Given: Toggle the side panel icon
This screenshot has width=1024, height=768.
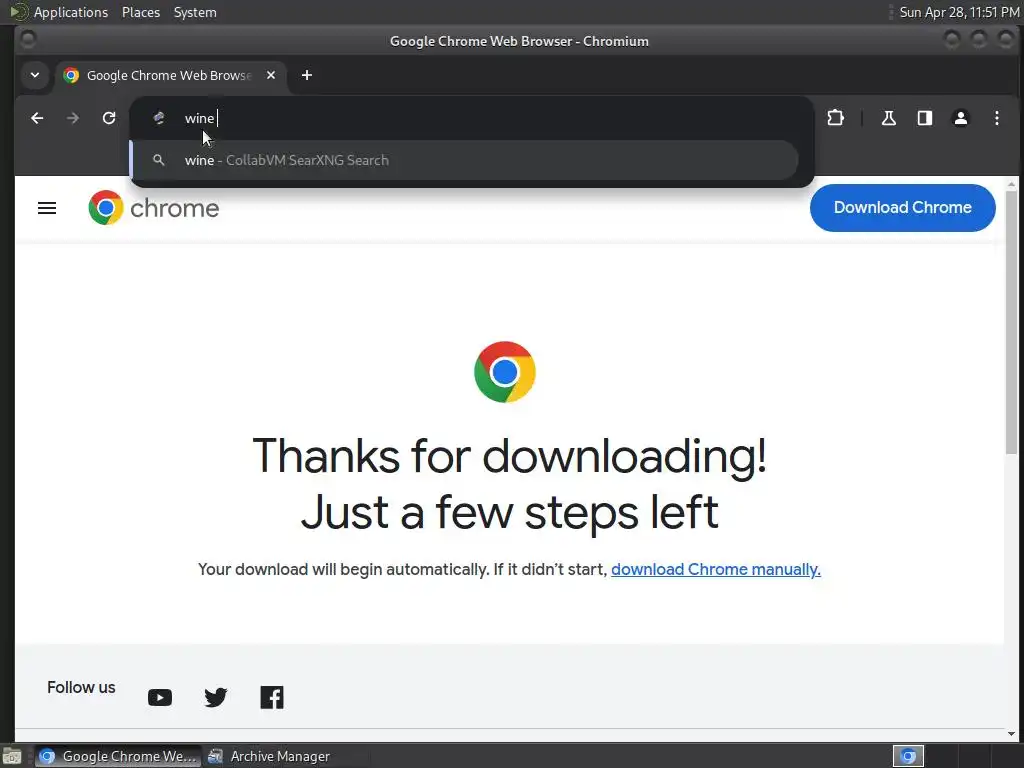Looking at the screenshot, I should tap(925, 118).
